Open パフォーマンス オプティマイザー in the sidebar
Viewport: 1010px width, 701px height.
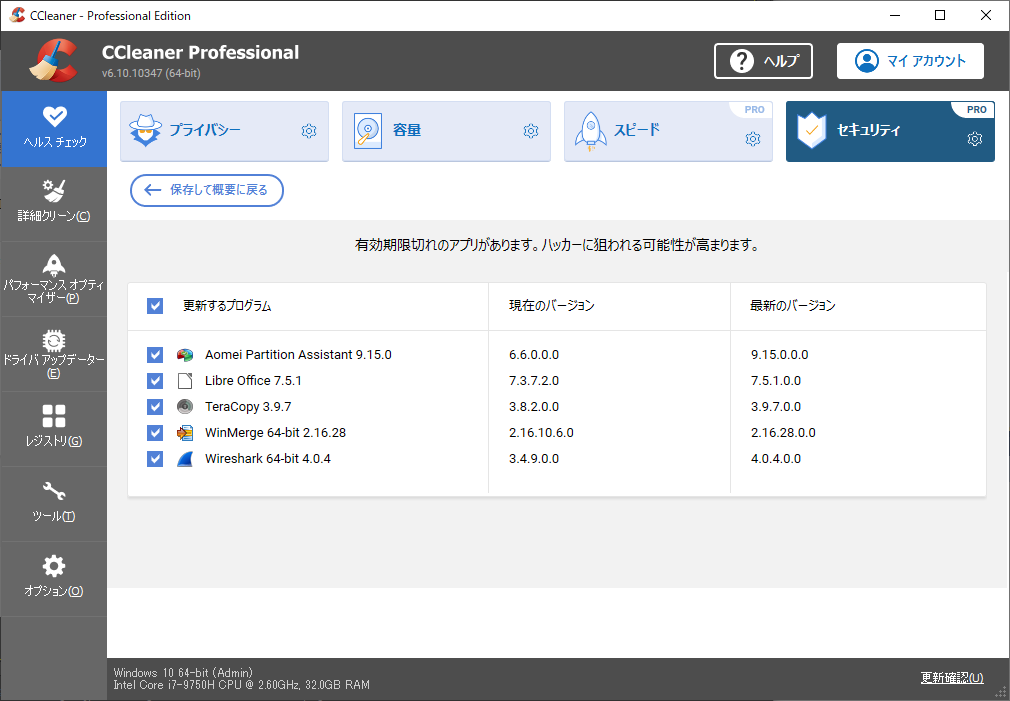tap(54, 279)
